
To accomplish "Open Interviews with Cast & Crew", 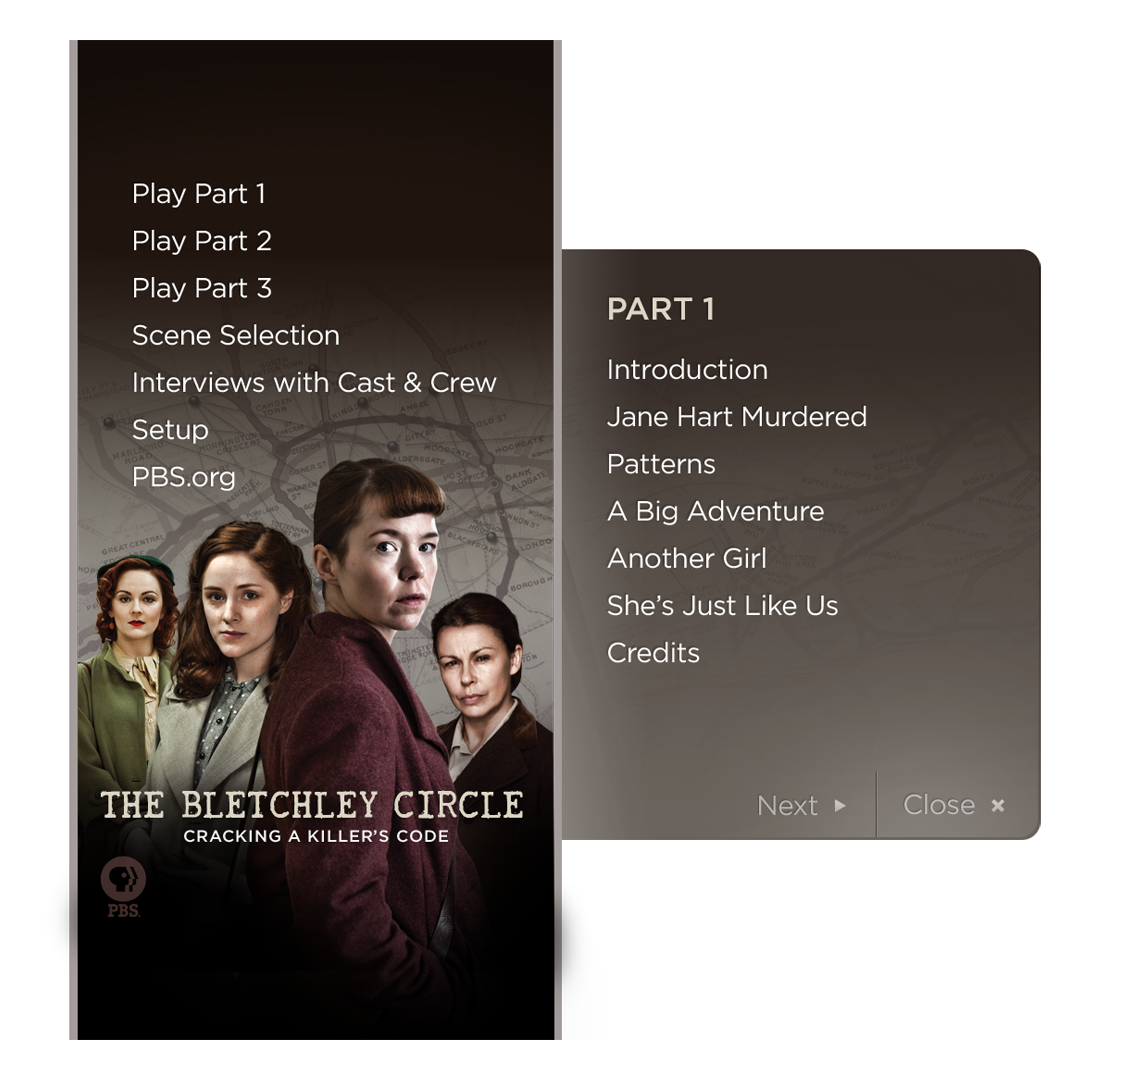I will pos(314,383).
